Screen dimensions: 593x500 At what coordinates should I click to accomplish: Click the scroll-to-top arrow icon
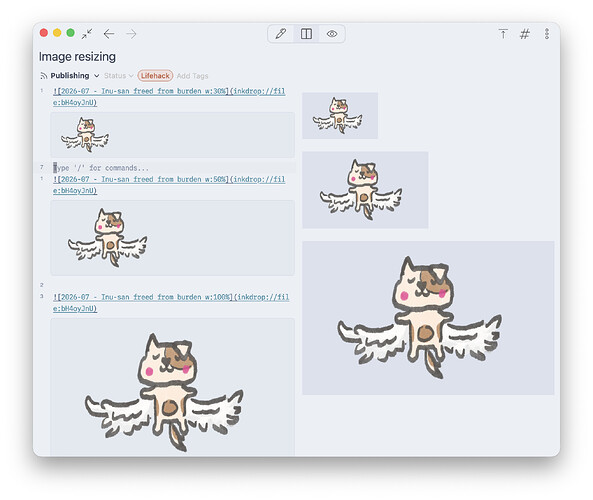(x=503, y=34)
